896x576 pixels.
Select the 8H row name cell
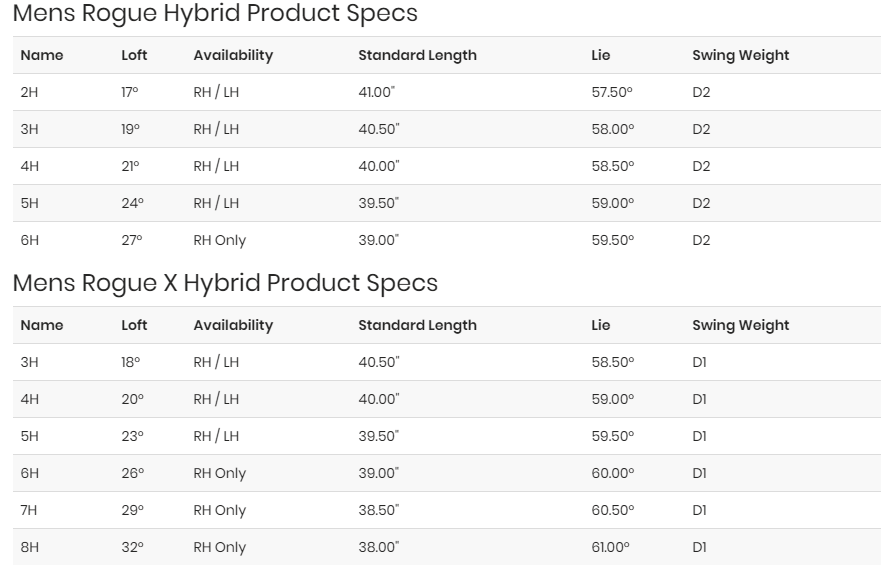(30, 547)
